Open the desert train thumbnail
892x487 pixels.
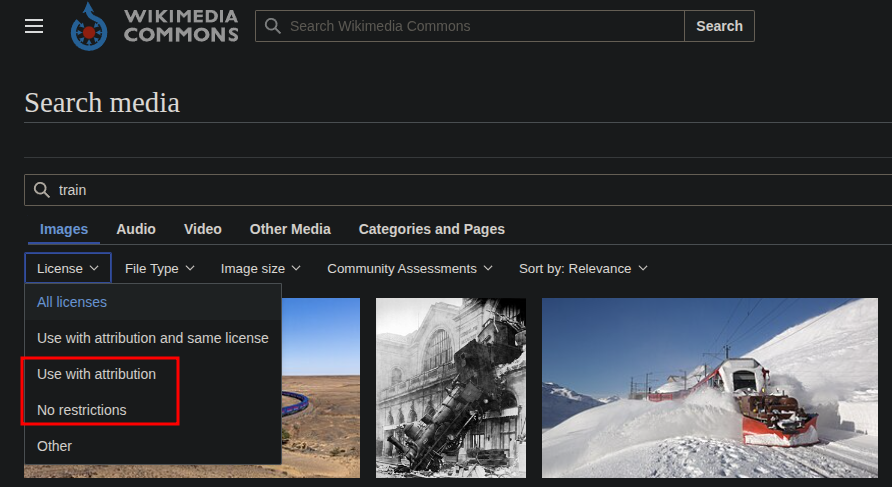[x=321, y=387]
